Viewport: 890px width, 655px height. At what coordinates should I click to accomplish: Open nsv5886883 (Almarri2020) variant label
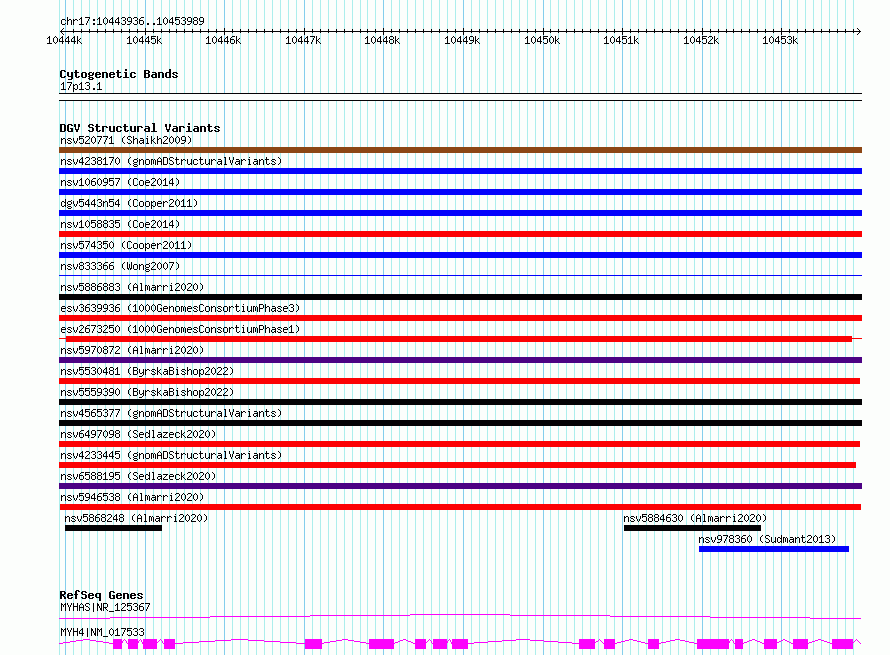(x=132, y=287)
